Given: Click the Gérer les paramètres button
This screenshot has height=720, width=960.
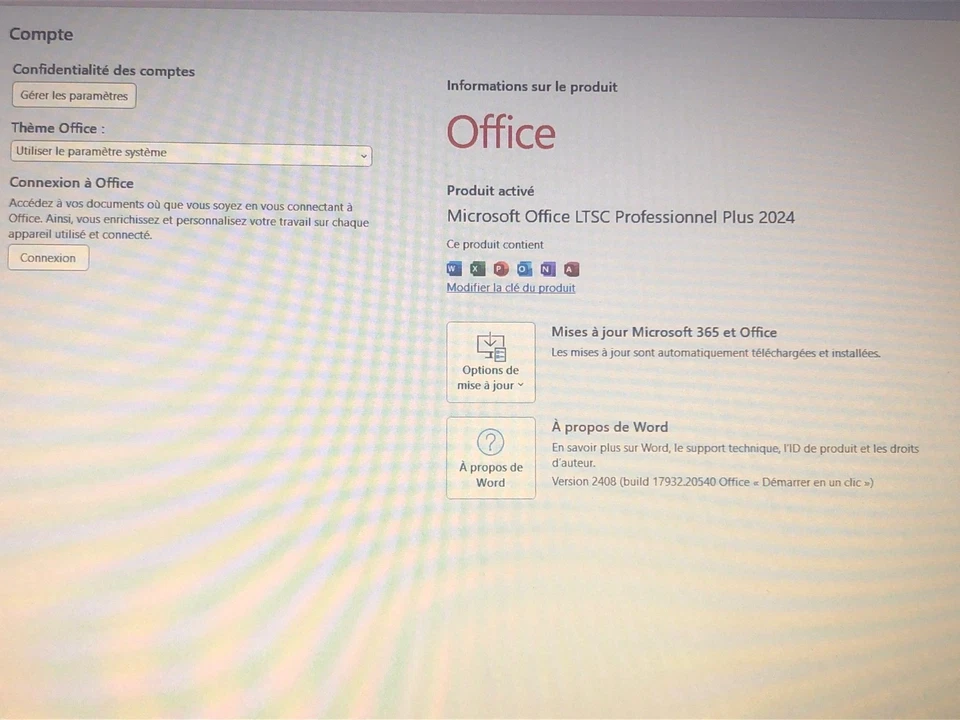Looking at the screenshot, I should pyautogui.click(x=73, y=95).
